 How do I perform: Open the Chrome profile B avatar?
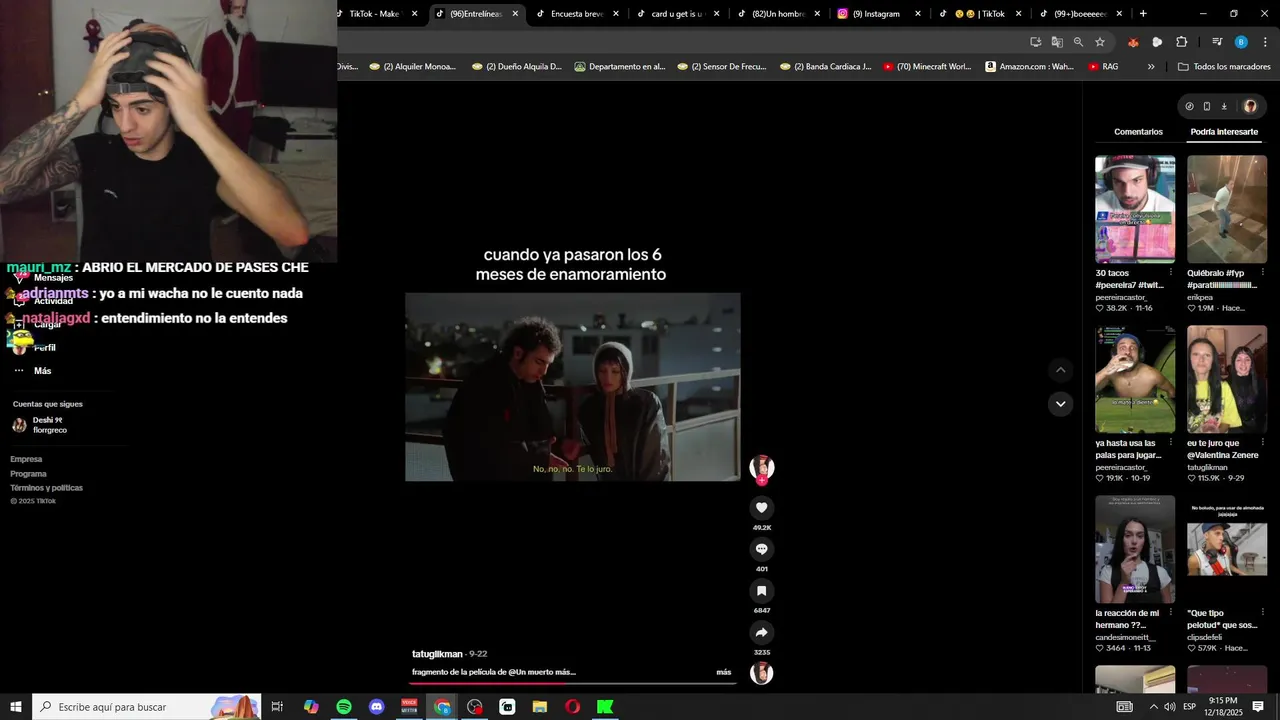pos(1241,42)
